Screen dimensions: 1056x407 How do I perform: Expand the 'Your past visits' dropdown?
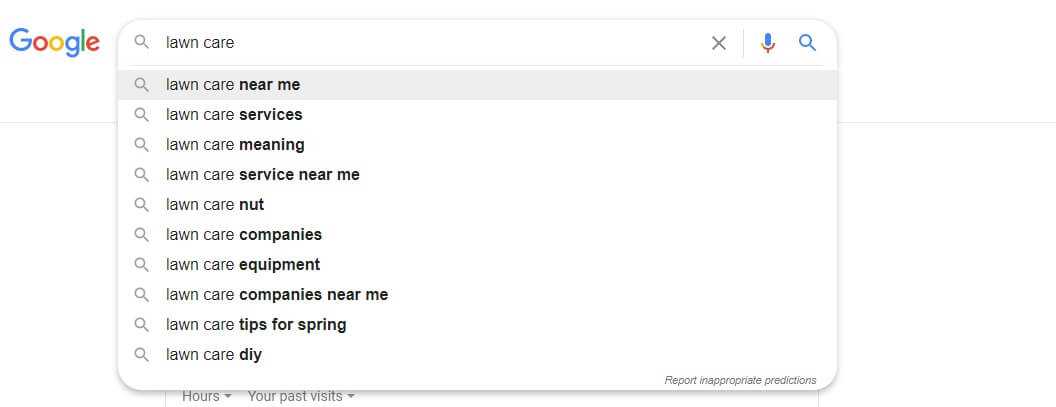point(301,396)
